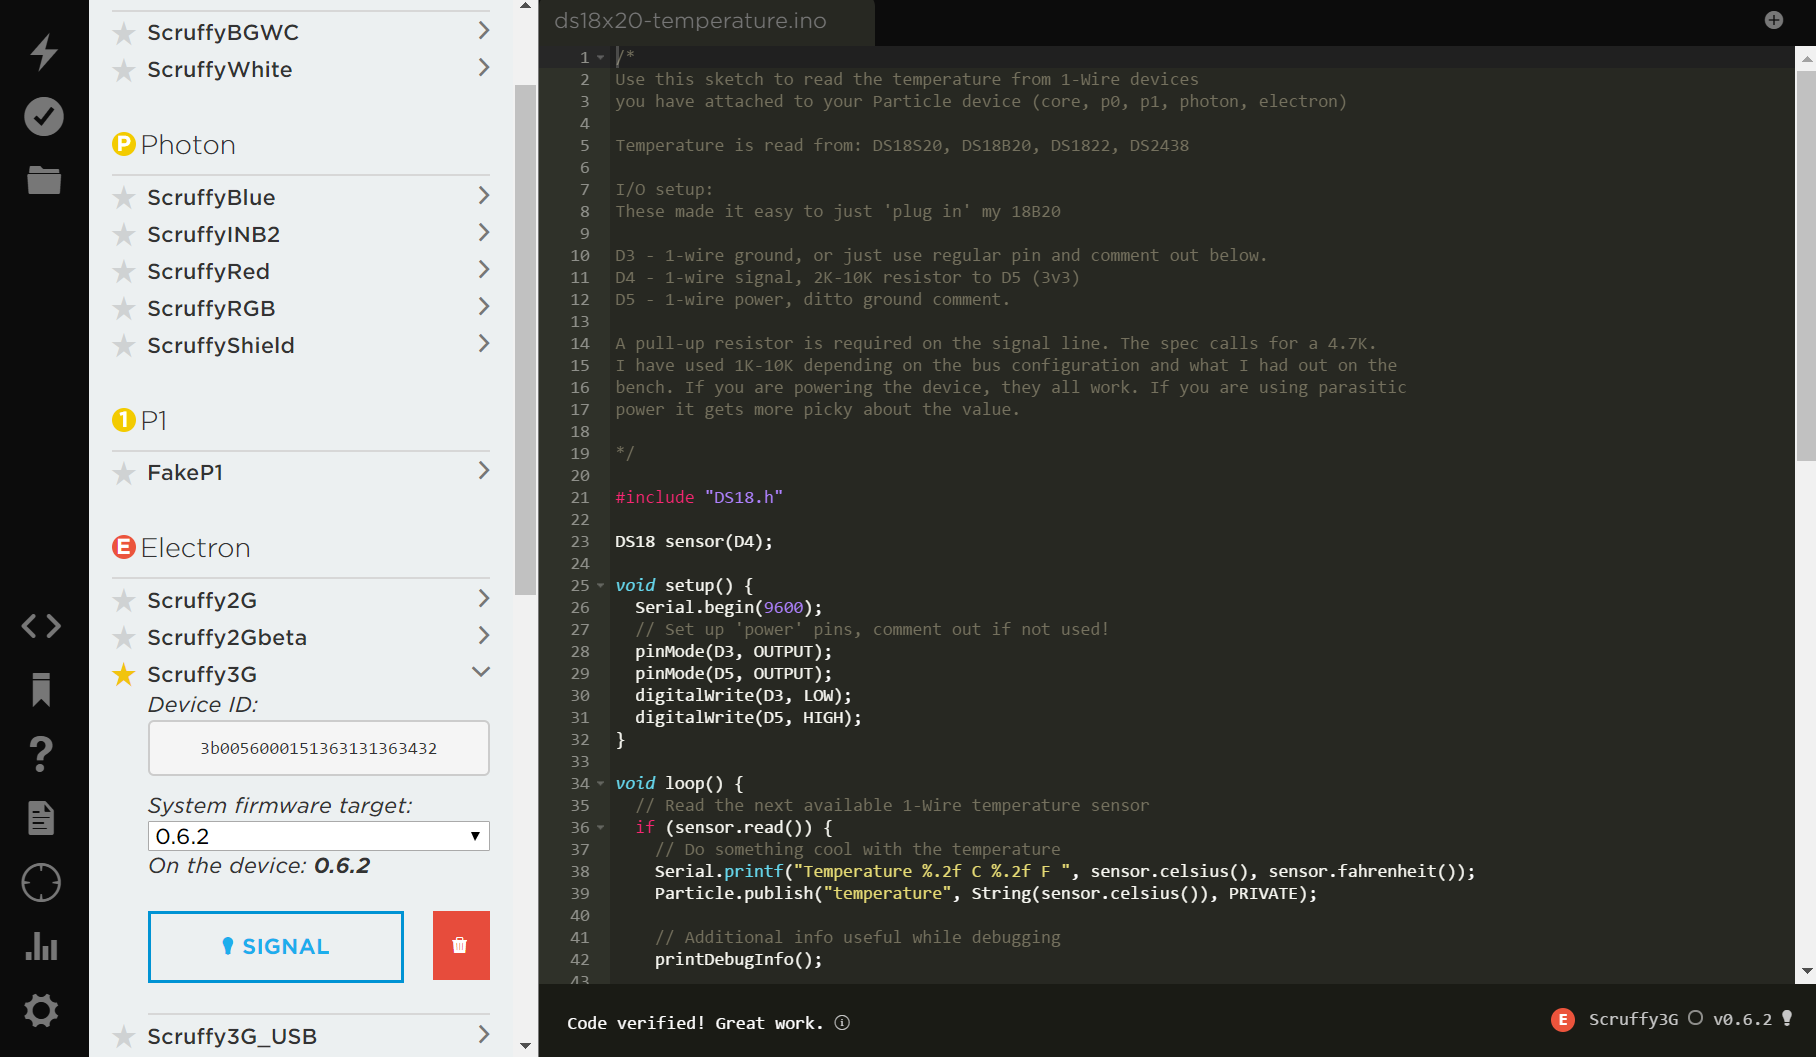Star the ScruffyWhite device
Viewport: 1816px width, 1057px height.
(x=124, y=70)
